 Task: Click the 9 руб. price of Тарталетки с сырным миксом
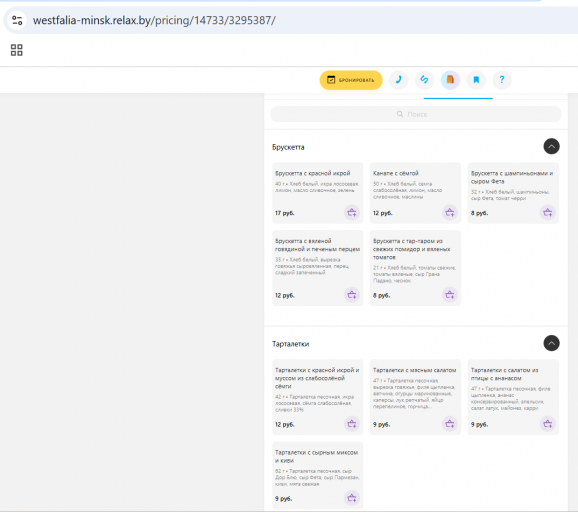pyautogui.click(x=283, y=499)
